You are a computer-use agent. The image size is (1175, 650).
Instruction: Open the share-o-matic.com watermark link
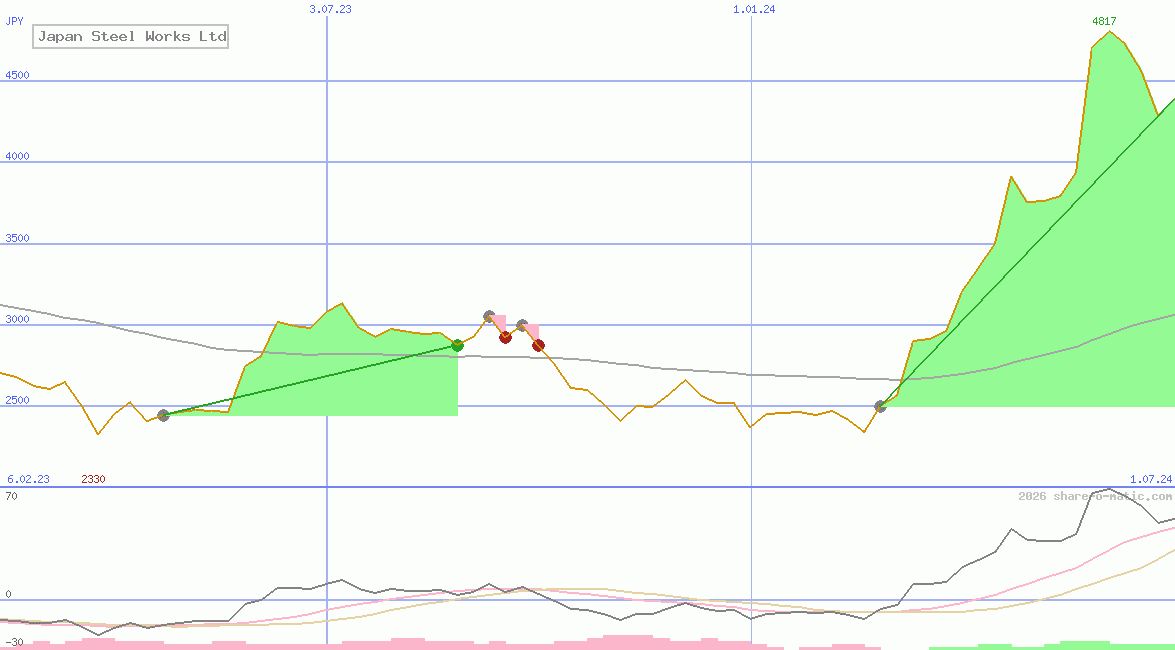coord(1095,496)
